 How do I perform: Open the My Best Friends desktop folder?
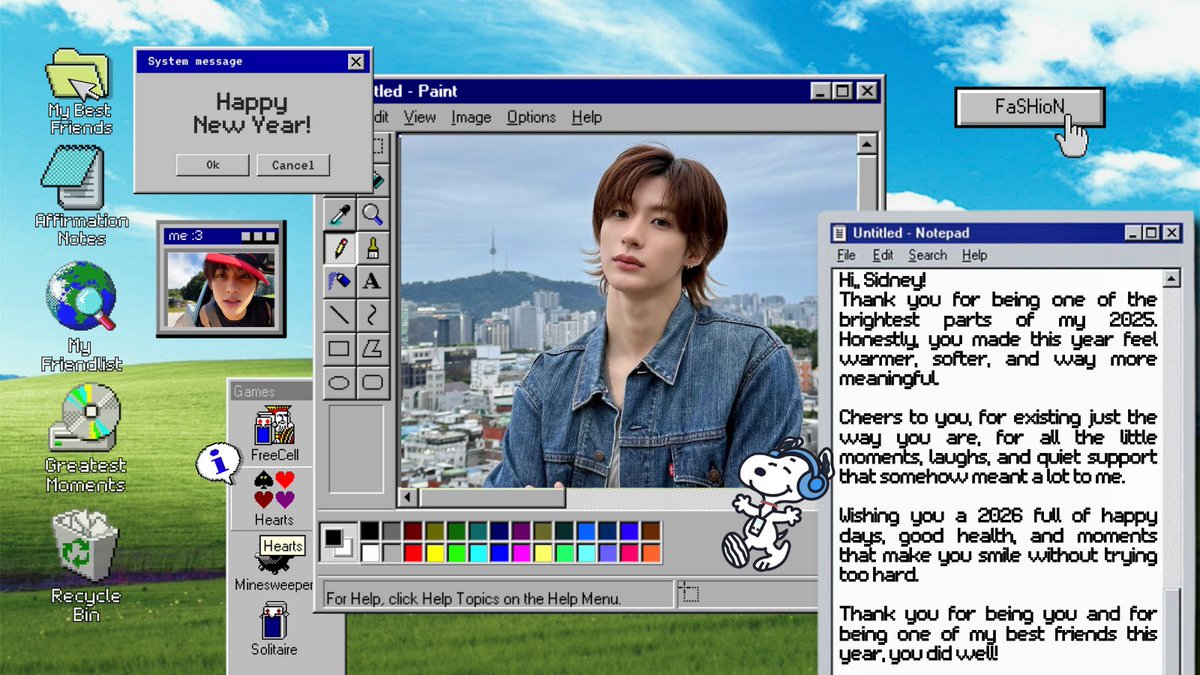pyautogui.click(x=80, y=91)
